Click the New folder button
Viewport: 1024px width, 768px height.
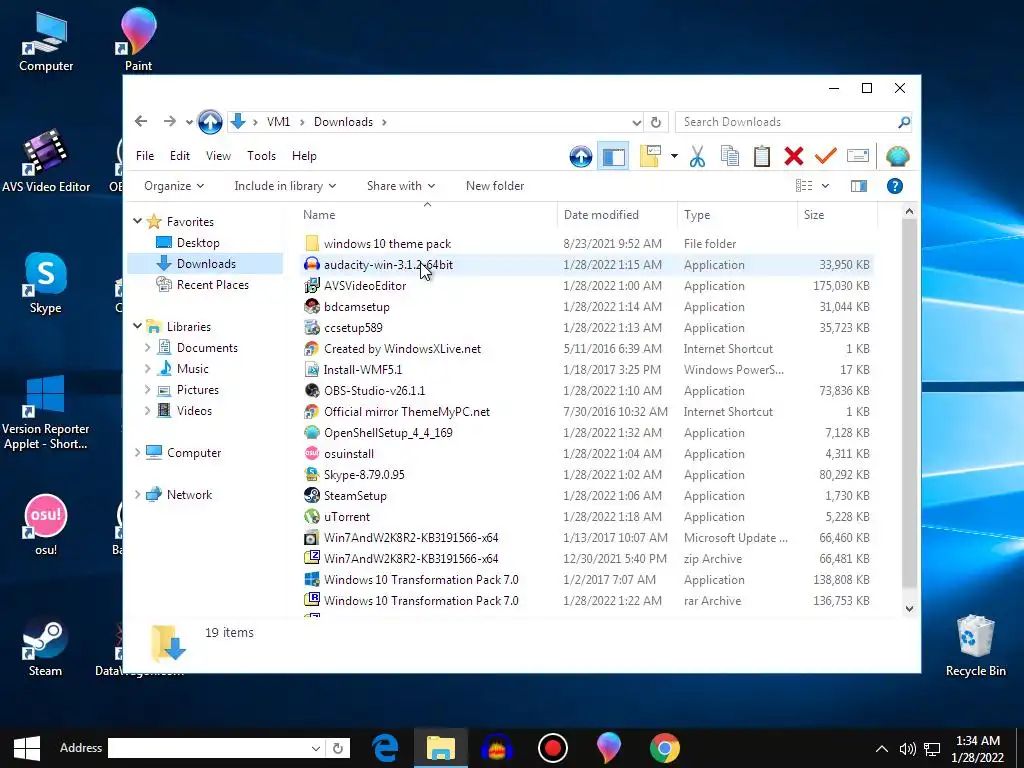tap(495, 186)
